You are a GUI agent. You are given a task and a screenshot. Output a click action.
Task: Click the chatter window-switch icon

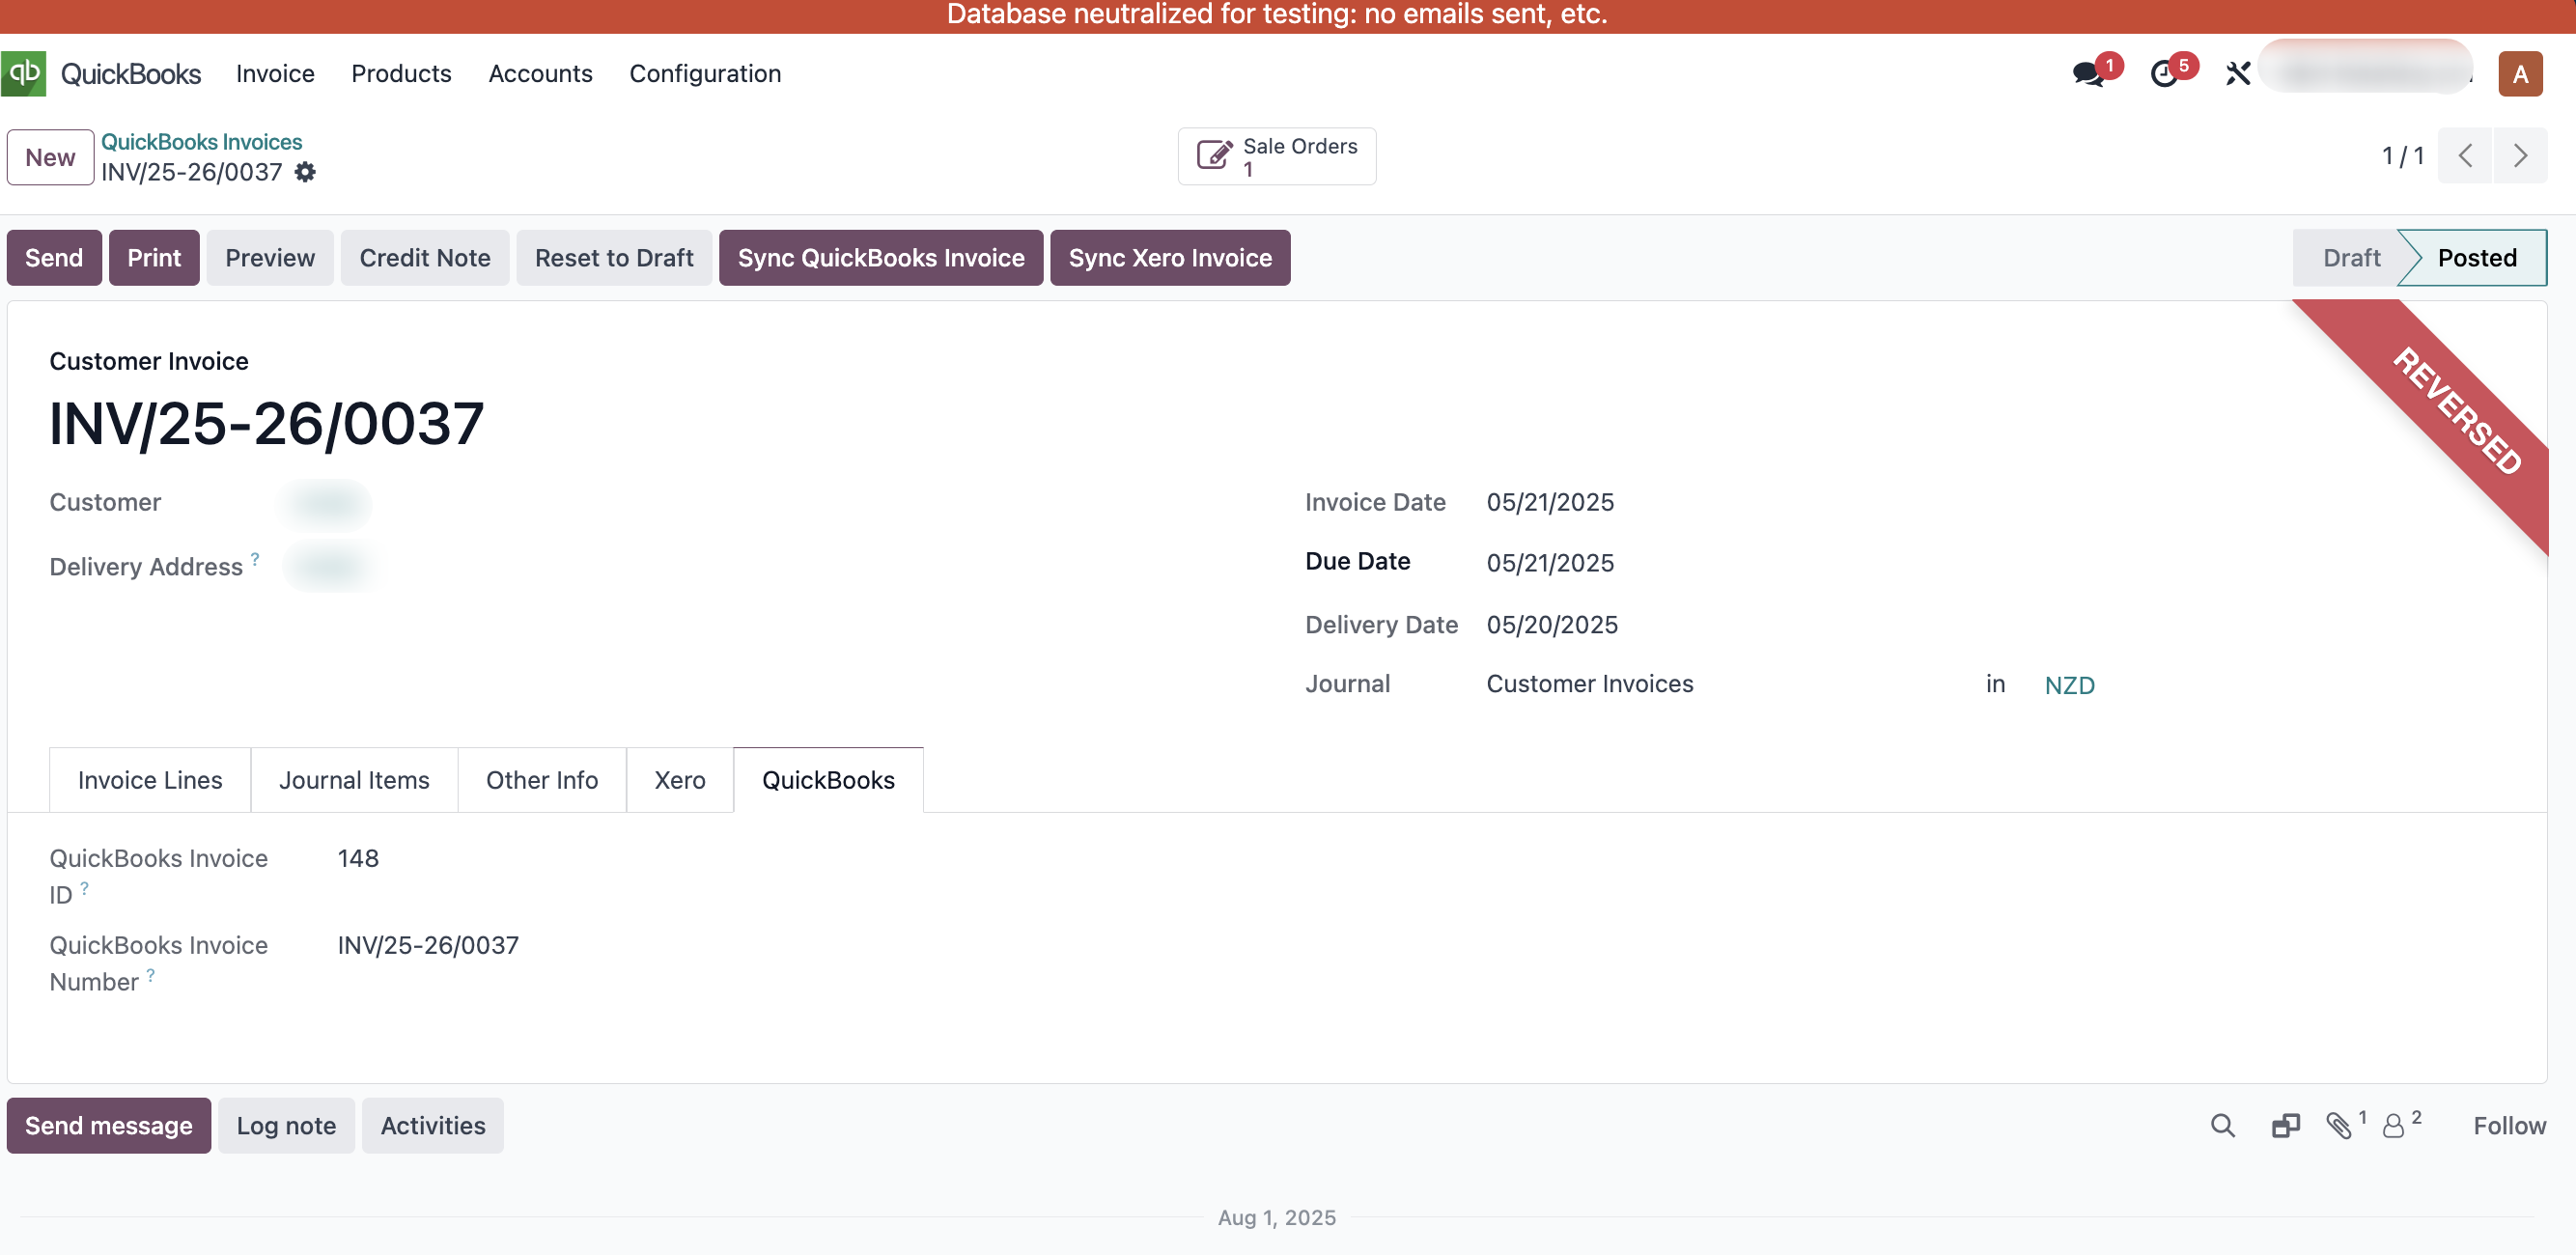[2286, 1126]
